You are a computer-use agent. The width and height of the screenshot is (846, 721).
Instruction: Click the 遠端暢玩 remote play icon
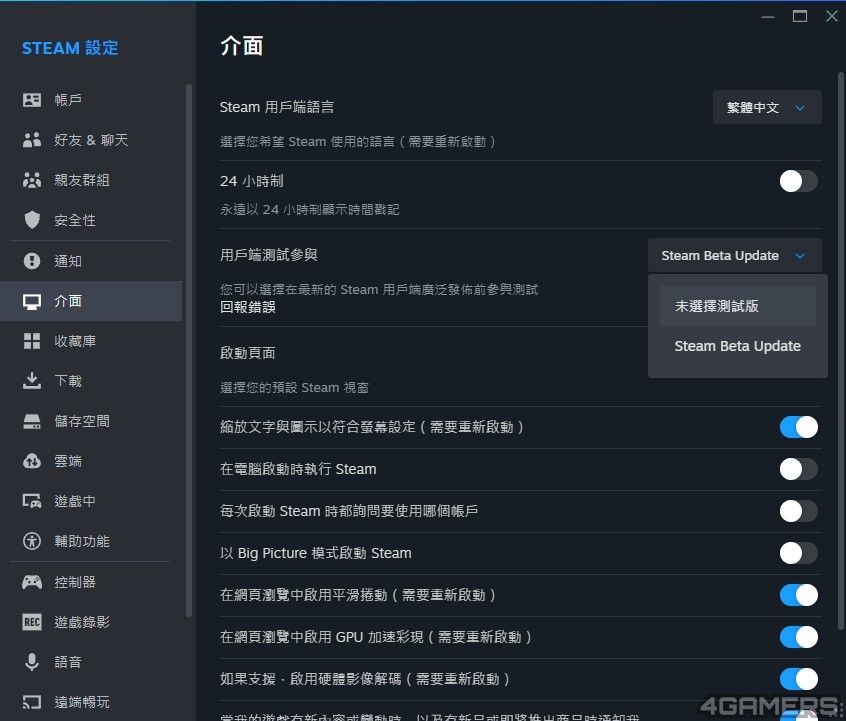pos(32,702)
